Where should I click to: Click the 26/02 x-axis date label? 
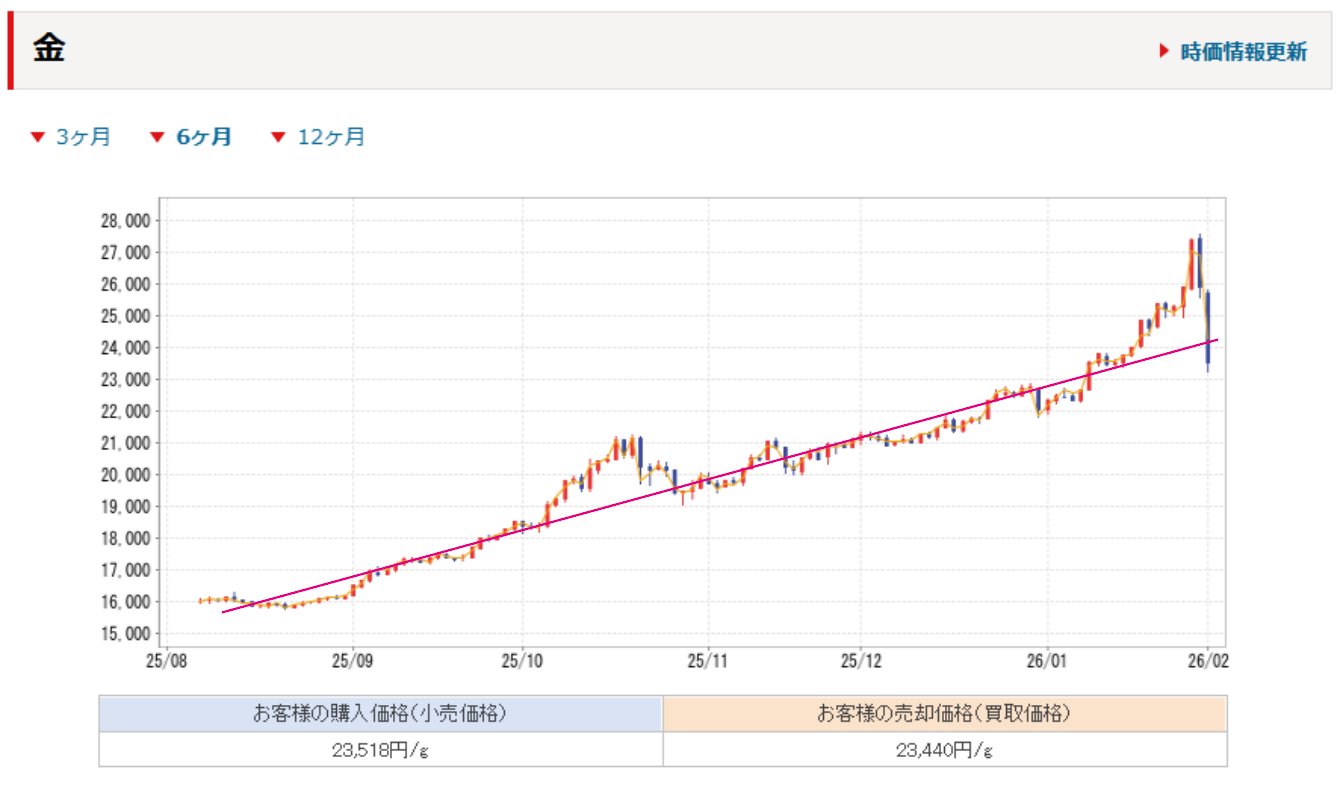pos(1207,662)
